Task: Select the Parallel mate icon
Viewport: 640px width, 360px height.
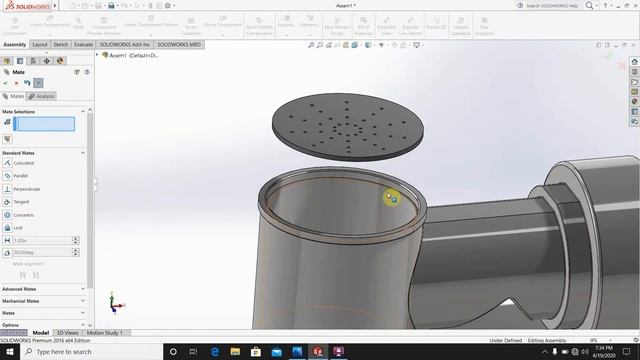Action: 7,176
